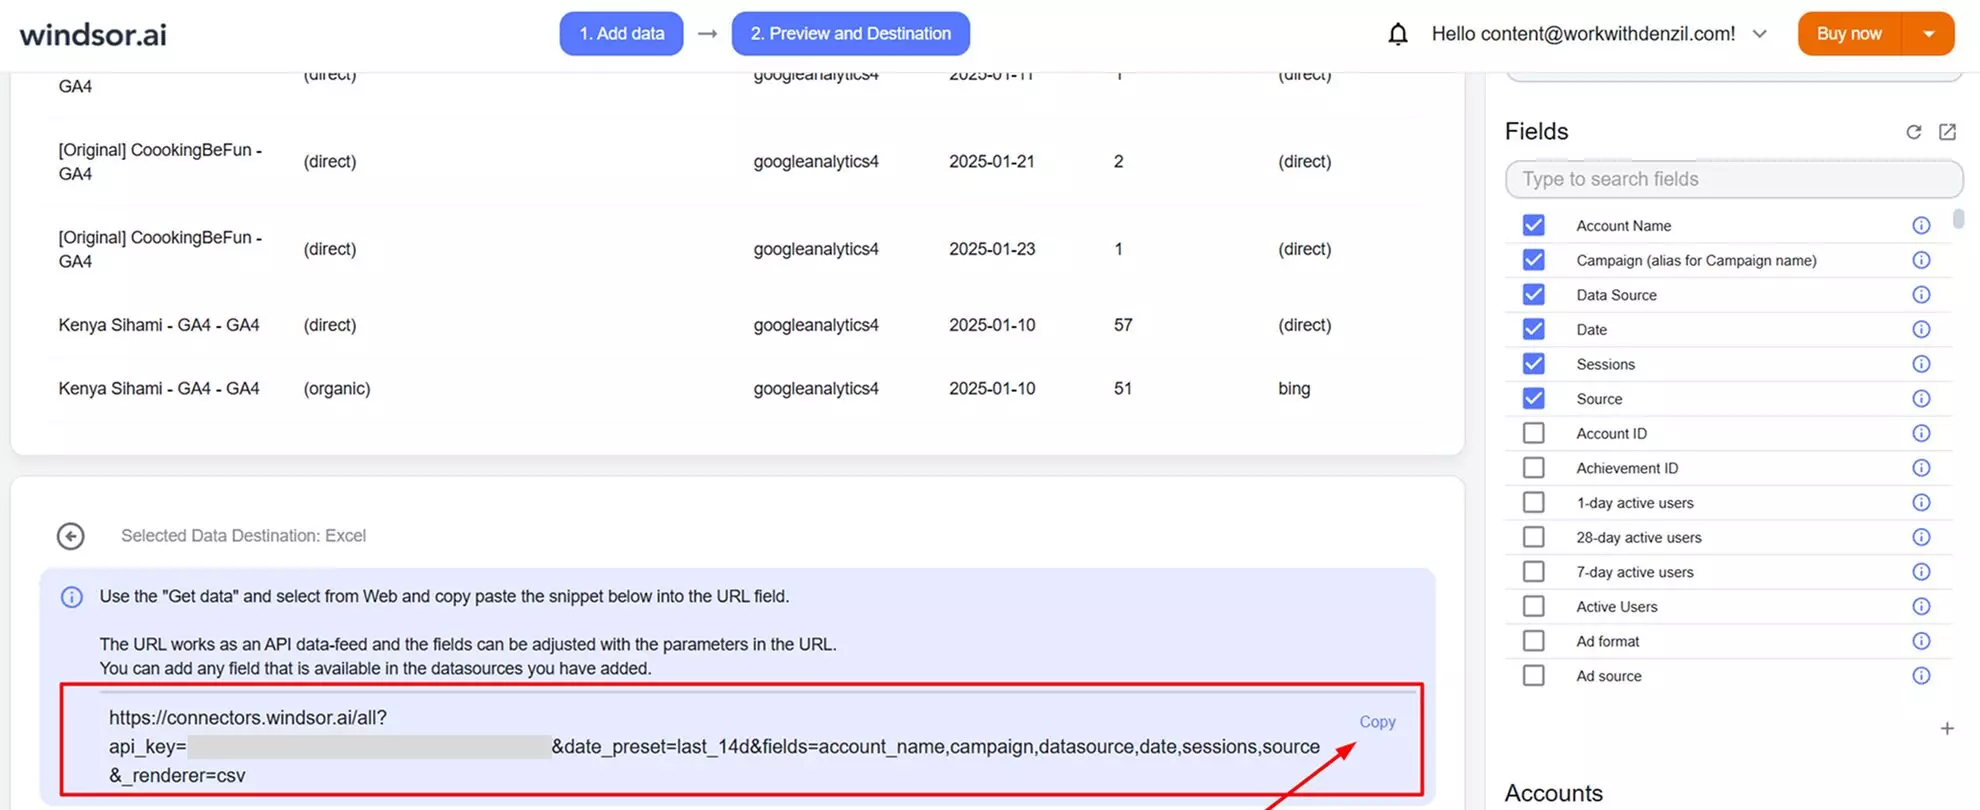The width and height of the screenshot is (1980, 810).
Task: Click the Fields list scrollbar
Action: click(x=1958, y=218)
